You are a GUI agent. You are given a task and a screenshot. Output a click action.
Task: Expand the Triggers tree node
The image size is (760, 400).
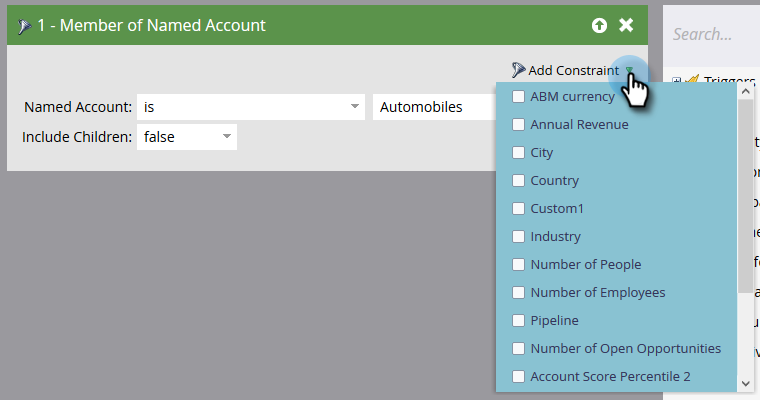click(x=677, y=82)
